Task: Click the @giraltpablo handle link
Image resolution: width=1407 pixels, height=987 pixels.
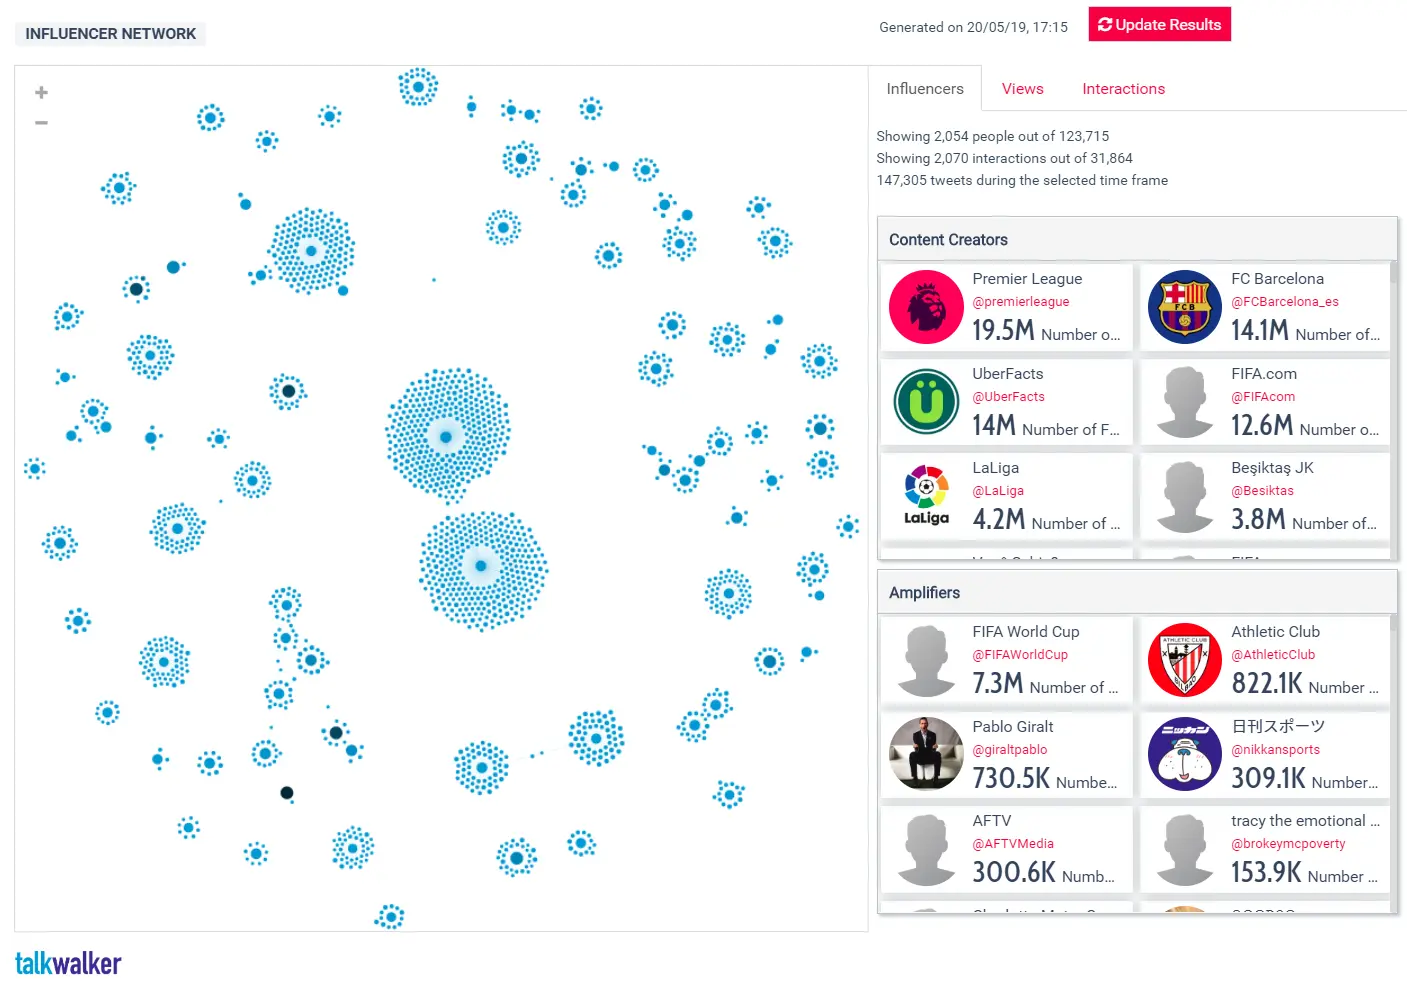Action: click(1009, 750)
